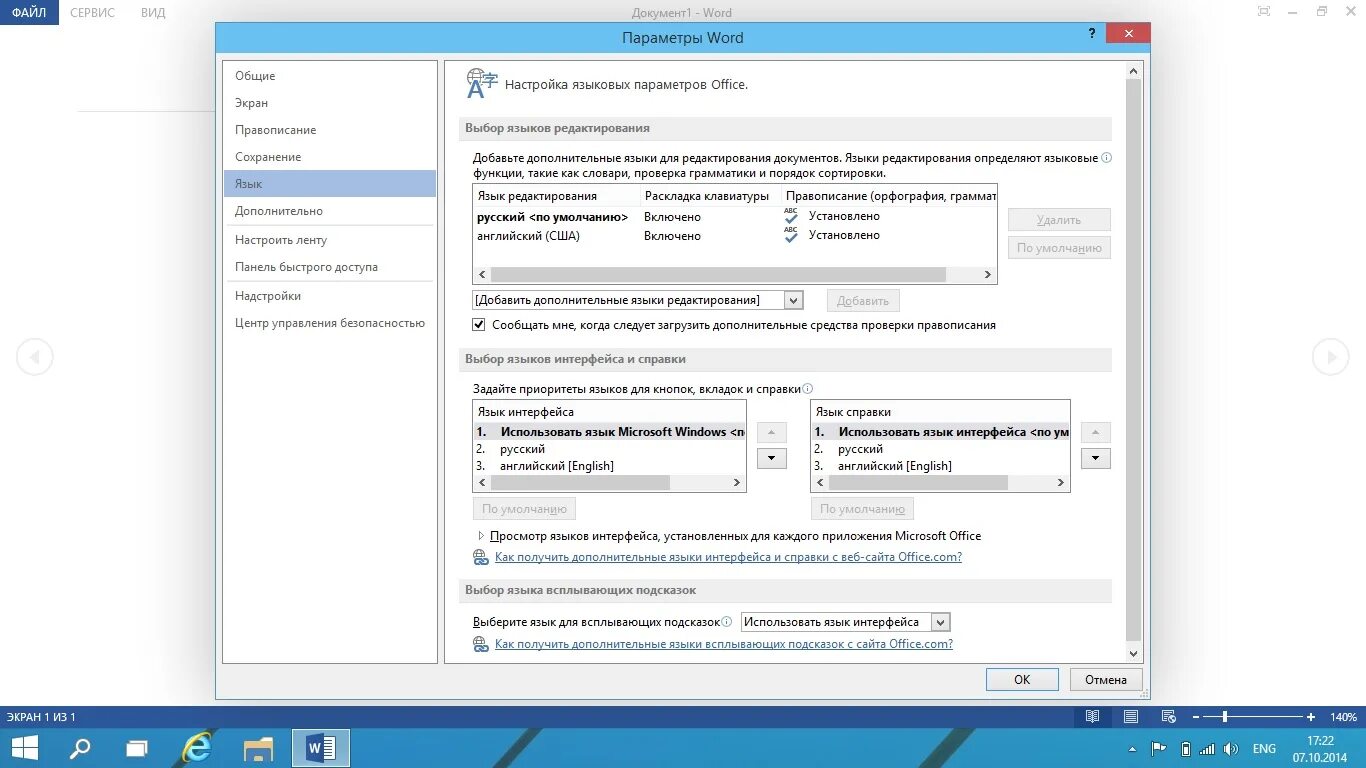Open the taskbar Search magnifier
Image resolution: width=1366 pixels, height=768 pixels.
(x=80, y=748)
